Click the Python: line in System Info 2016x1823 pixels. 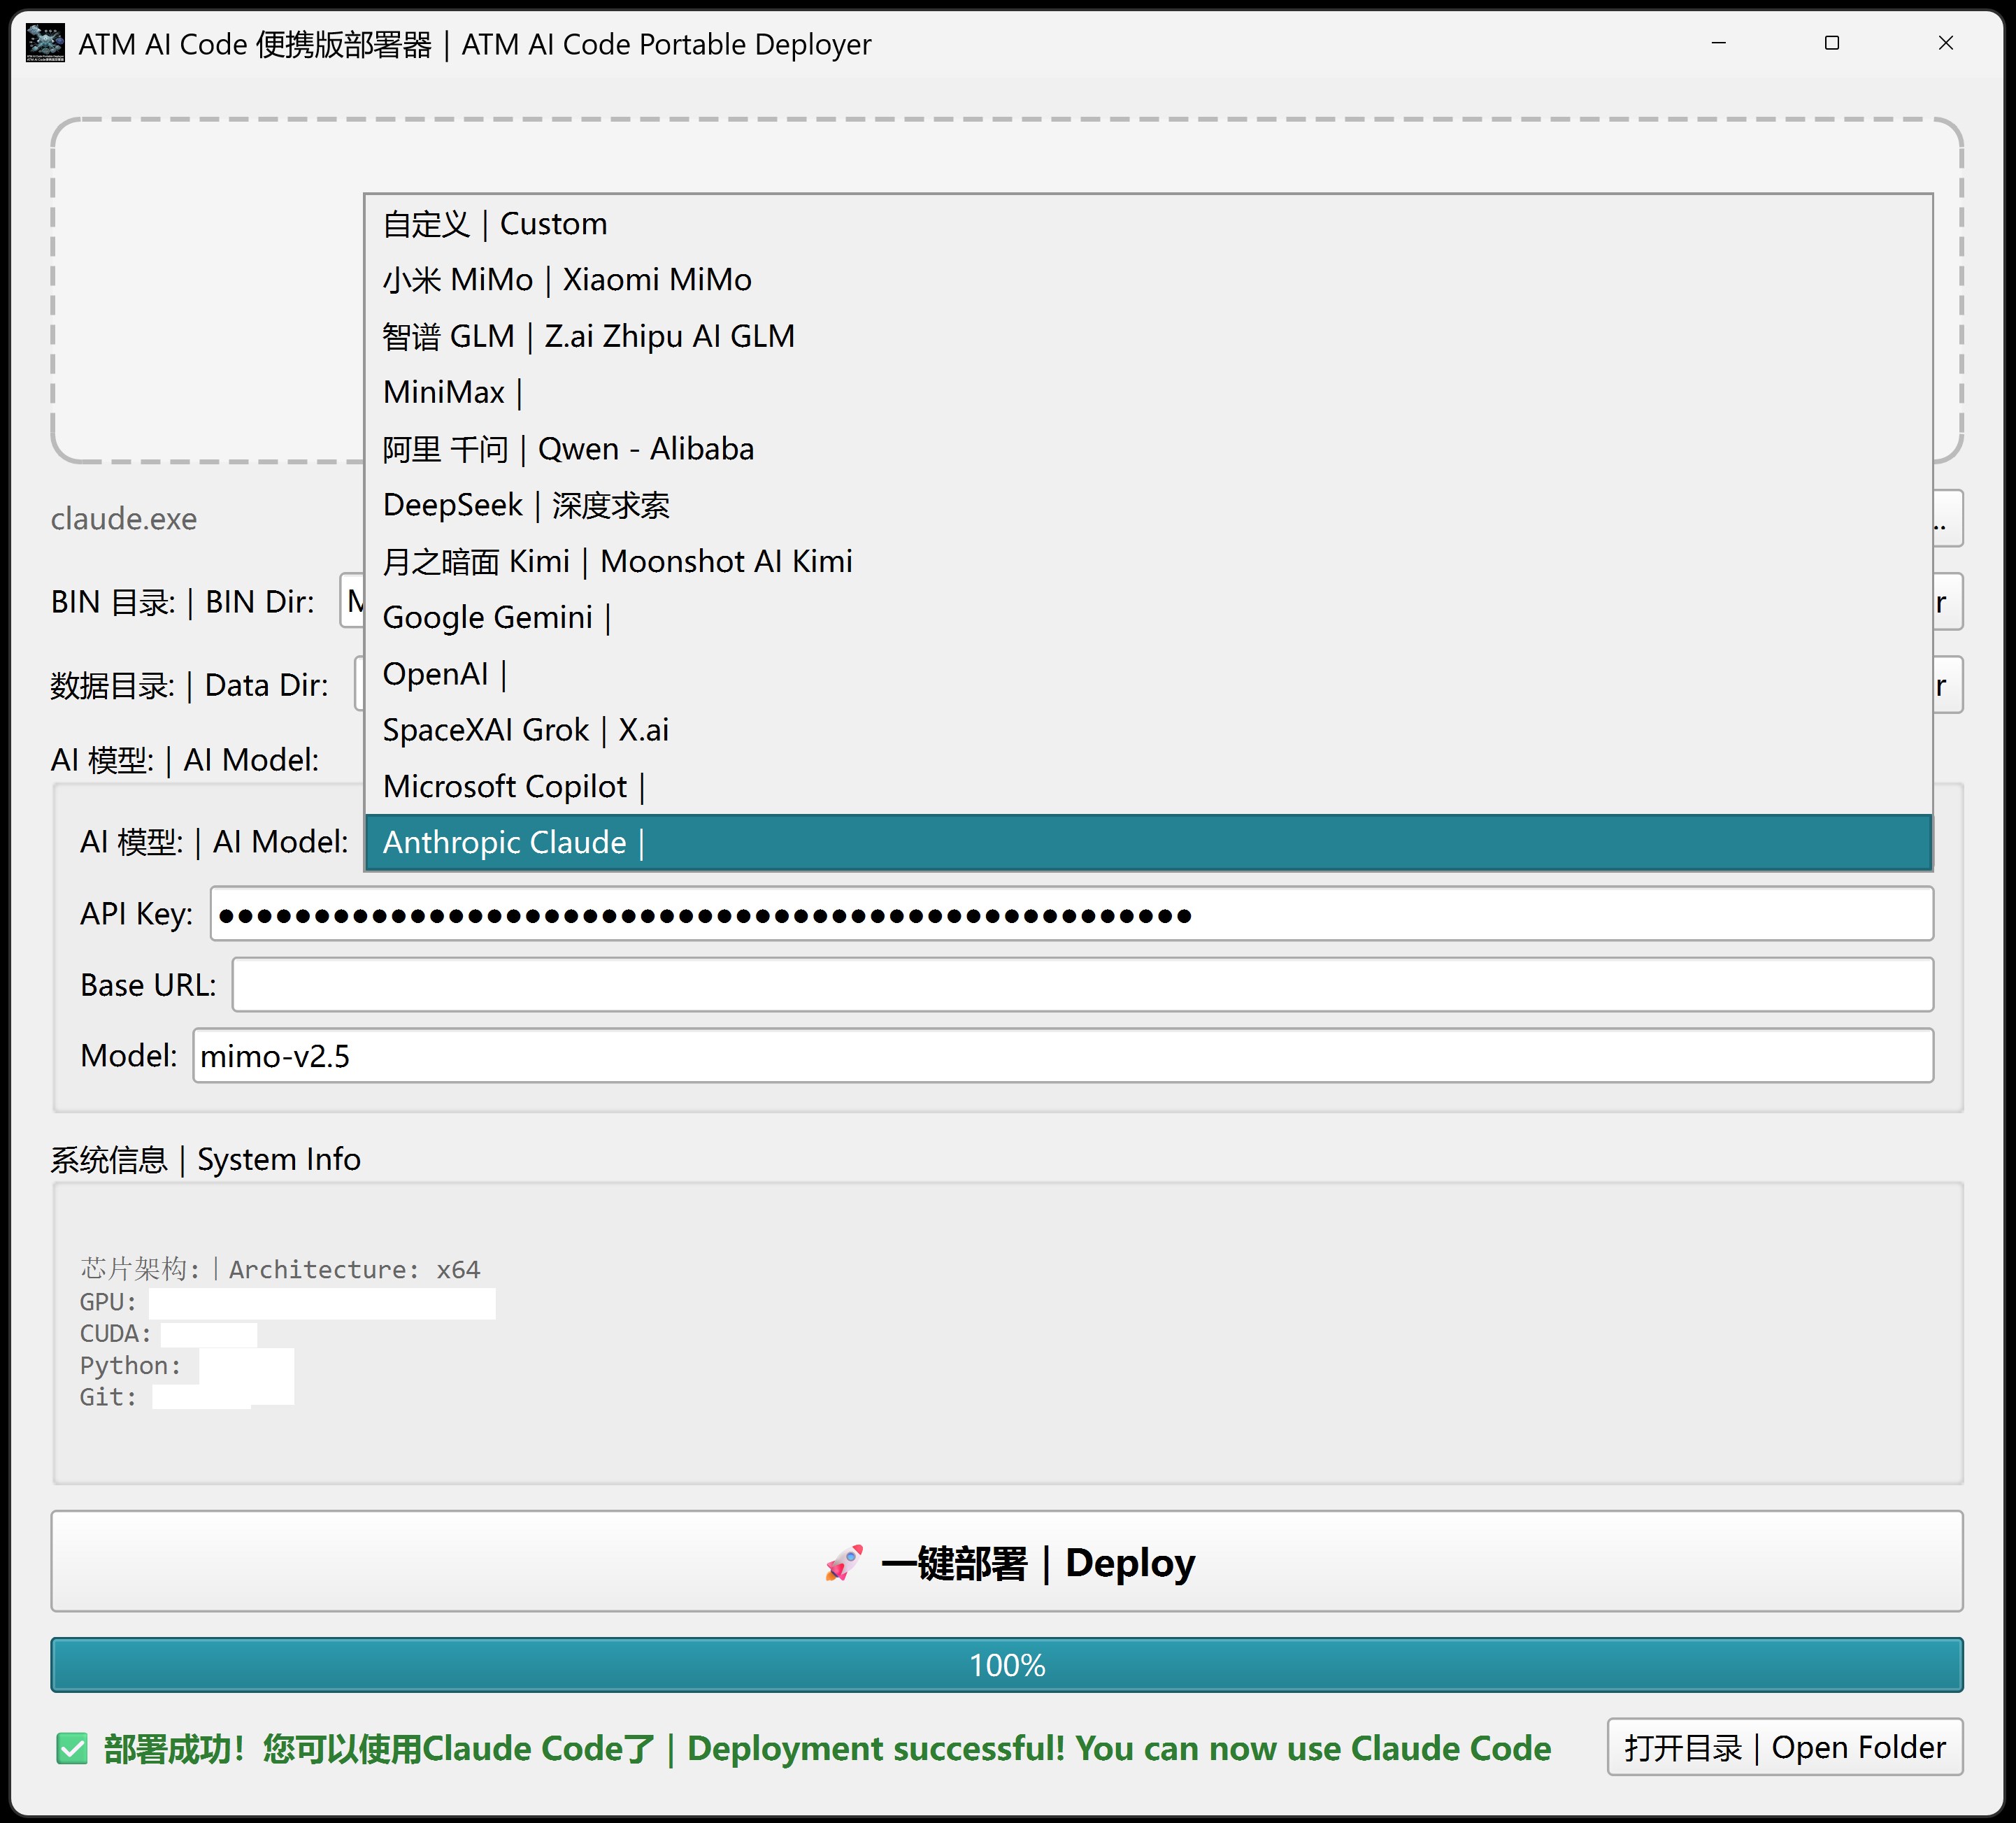(187, 1366)
